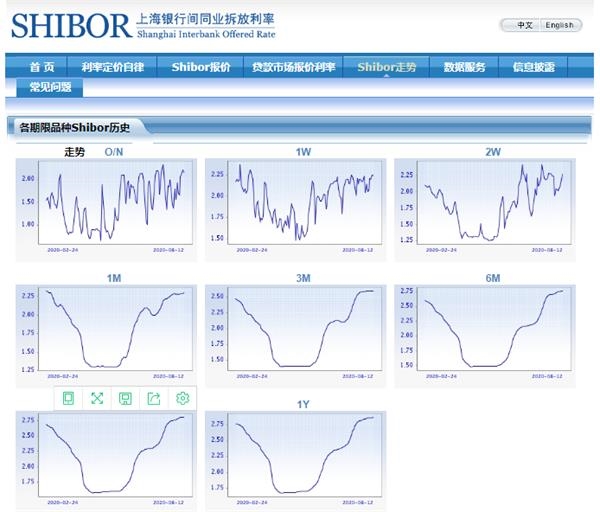600x512 pixels.
Task: Open settings gear in floating toolbar
Action: (x=182, y=398)
